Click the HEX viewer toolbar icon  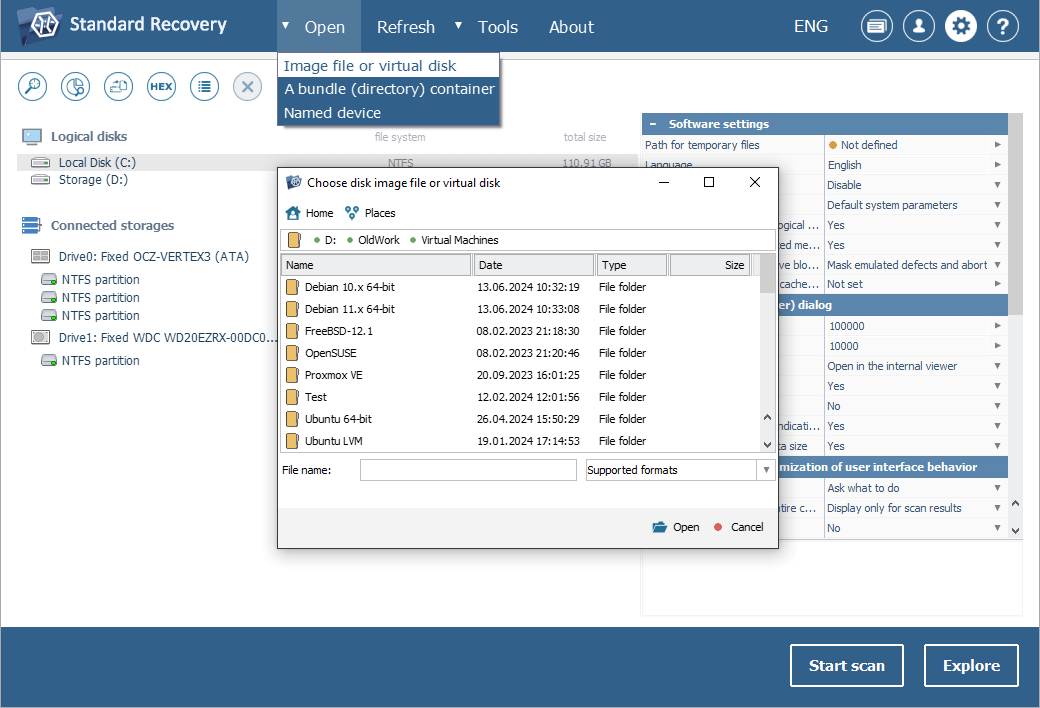click(161, 87)
